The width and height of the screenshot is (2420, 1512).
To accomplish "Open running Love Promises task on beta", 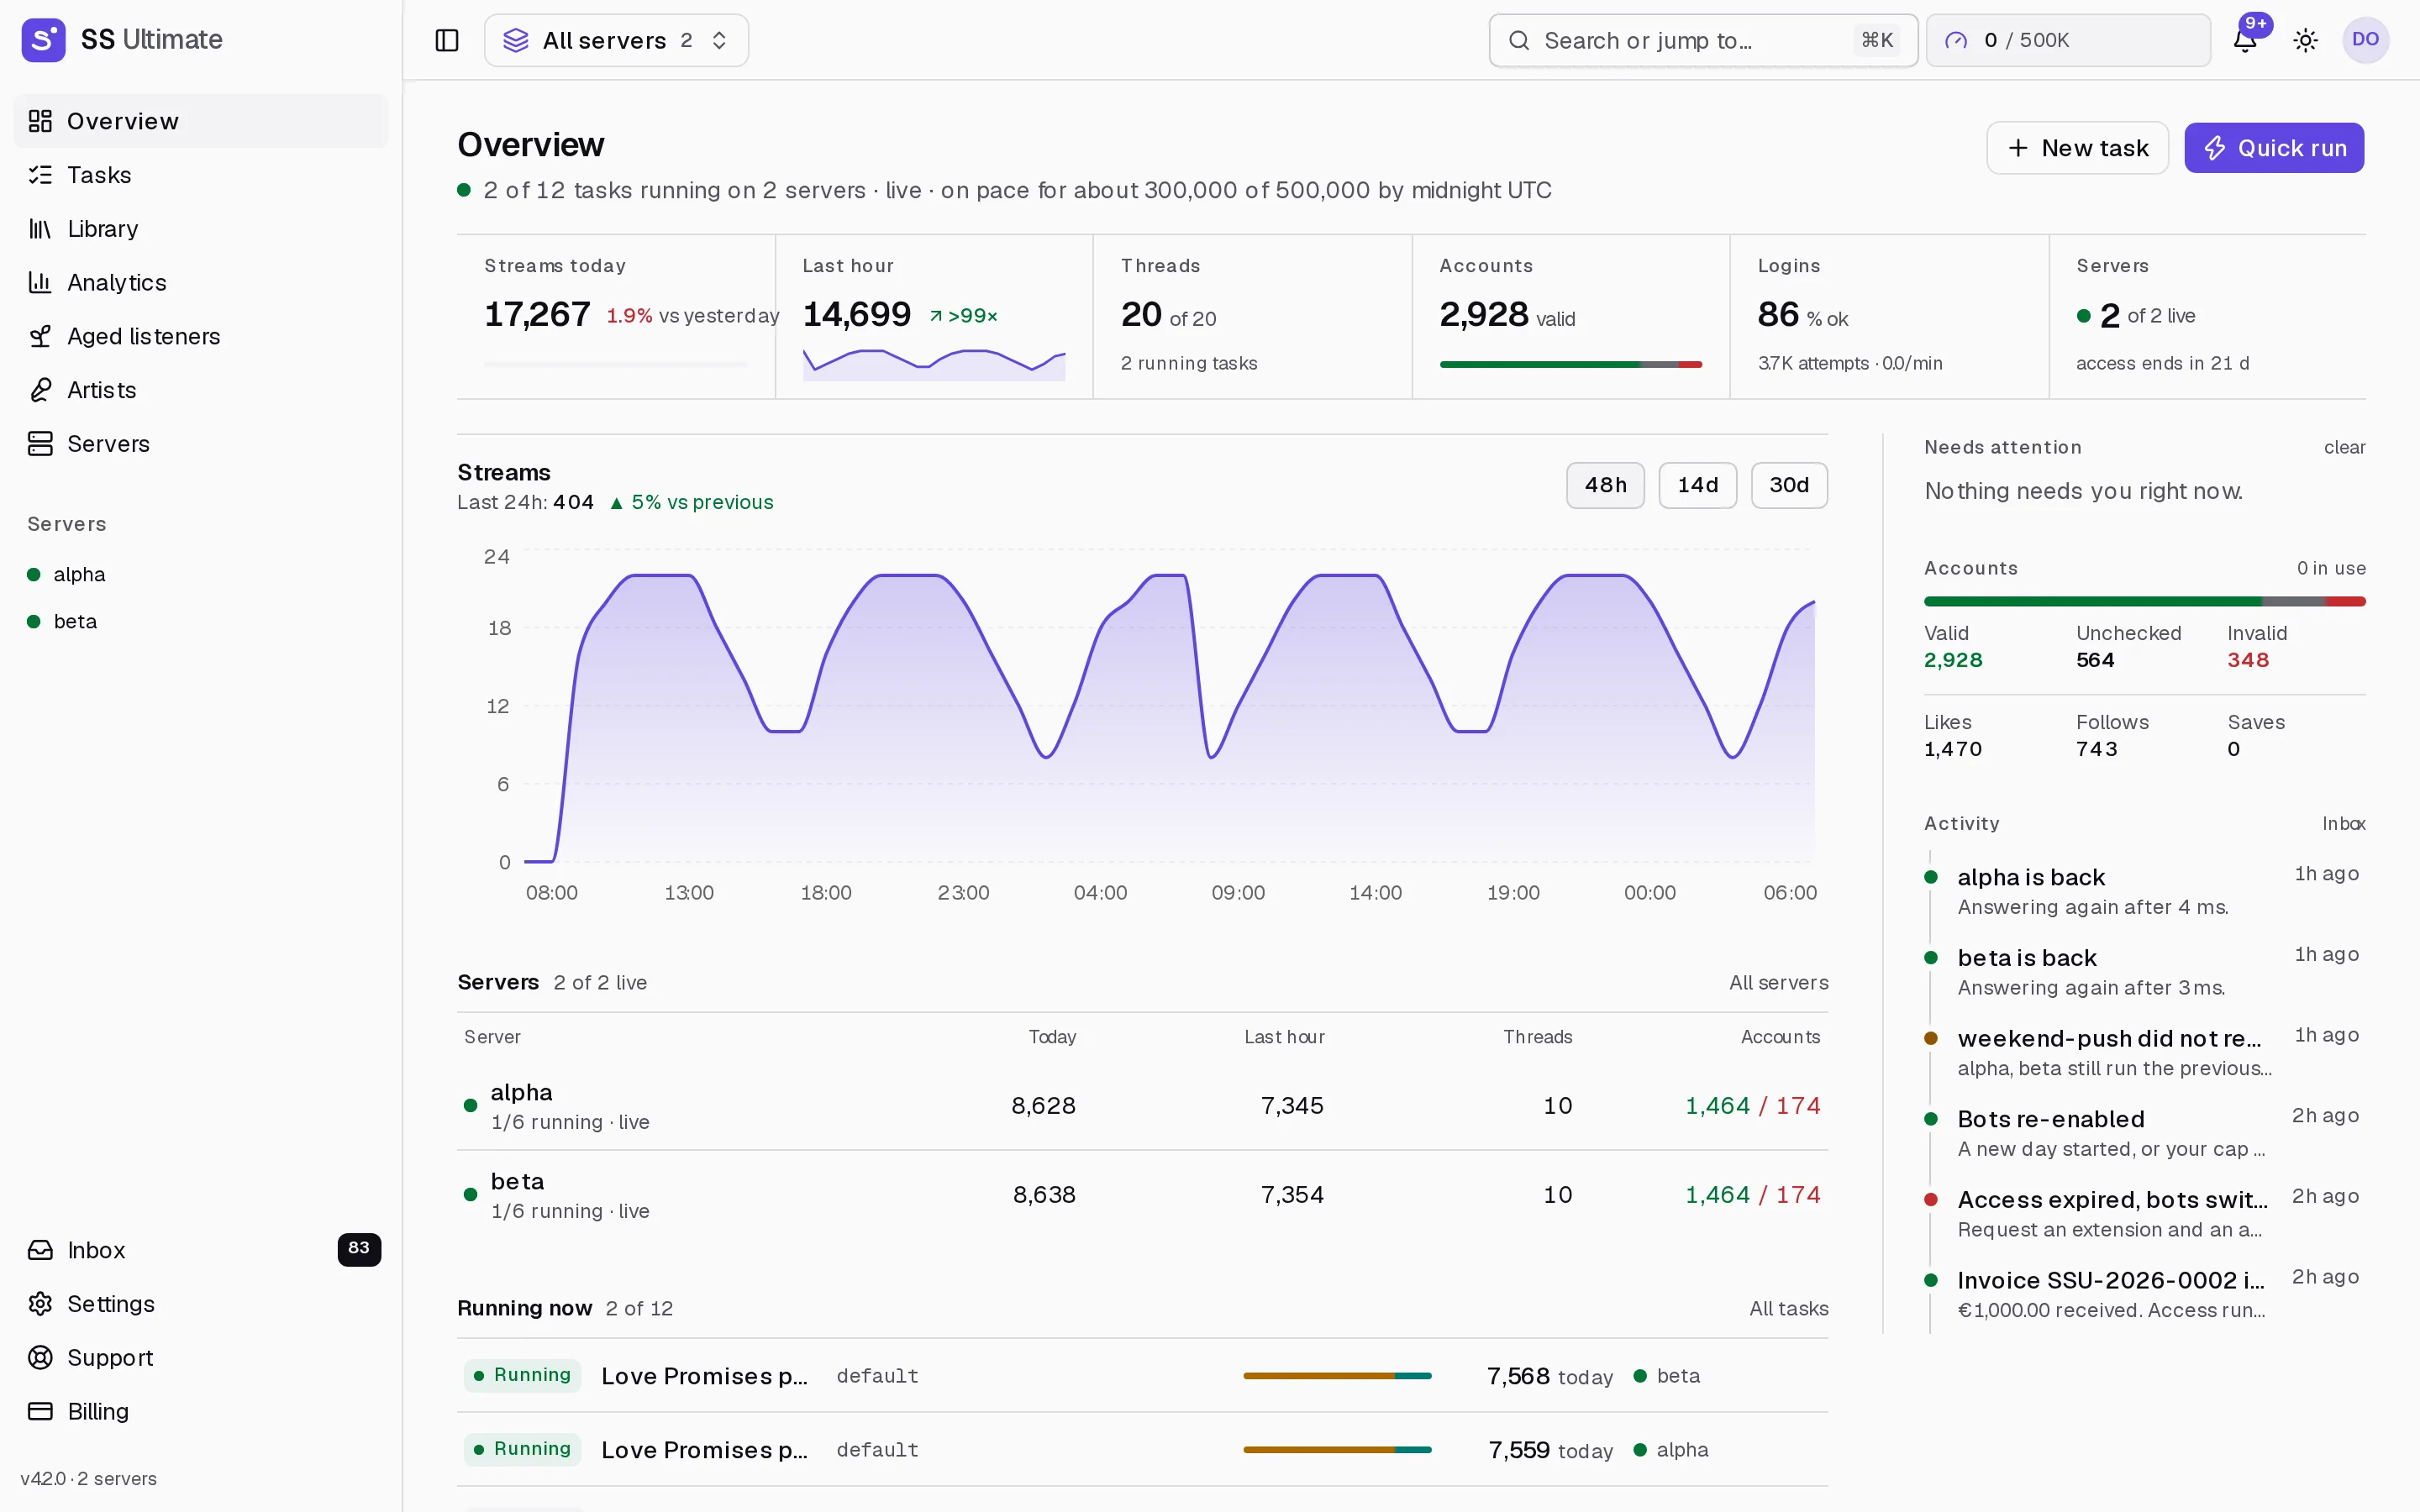I will click(1142, 1376).
